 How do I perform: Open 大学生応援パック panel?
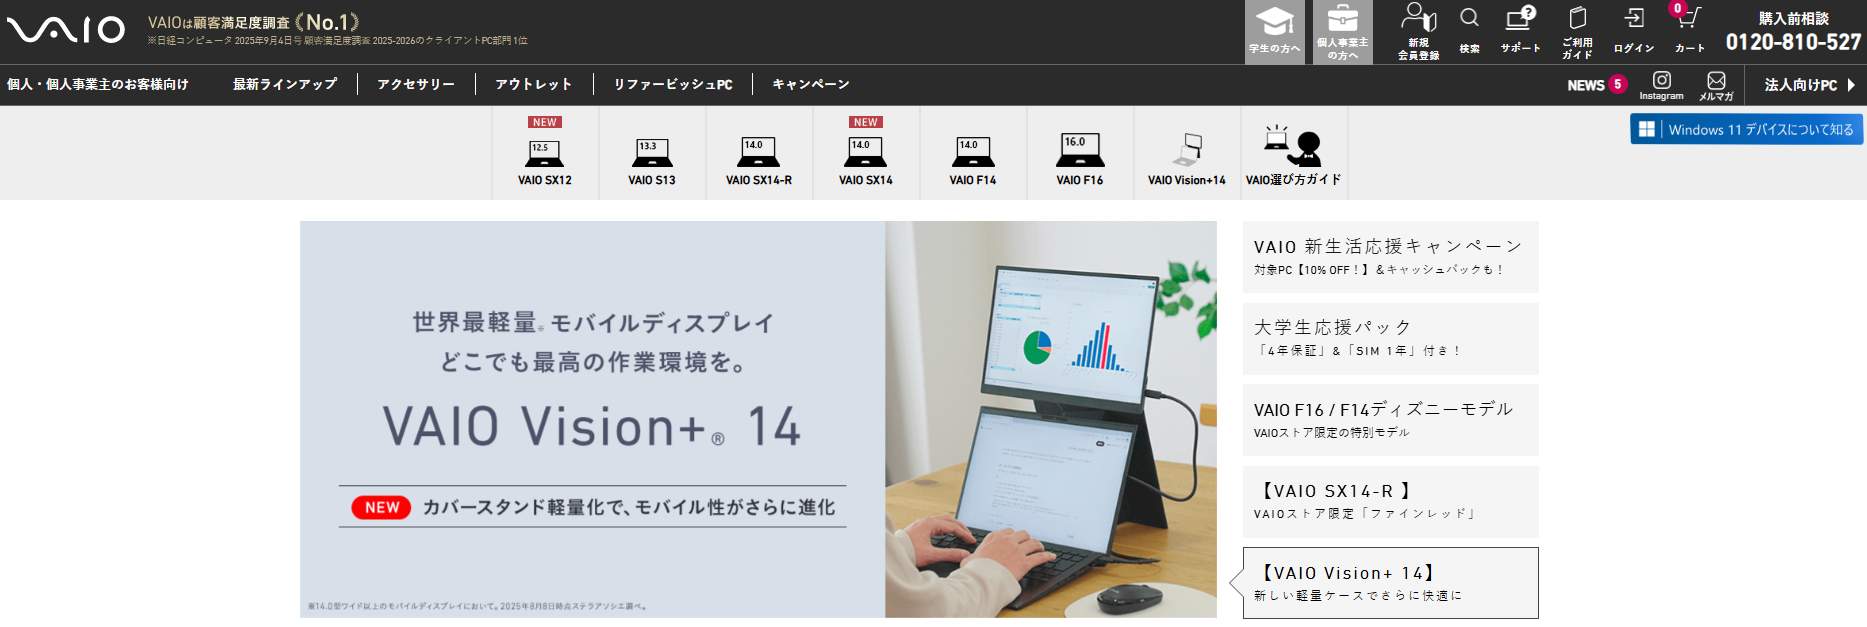click(1390, 339)
